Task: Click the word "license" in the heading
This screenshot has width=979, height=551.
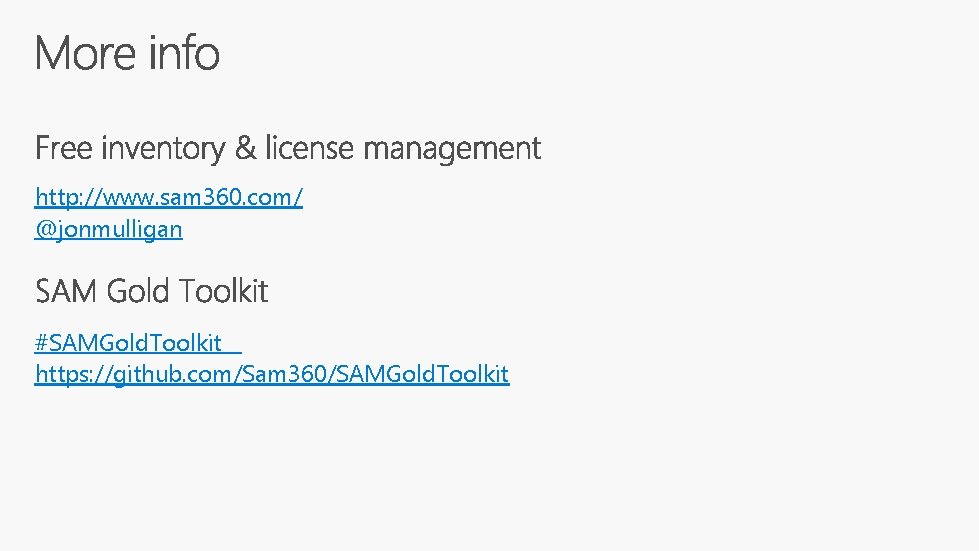Action: coord(309,149)
